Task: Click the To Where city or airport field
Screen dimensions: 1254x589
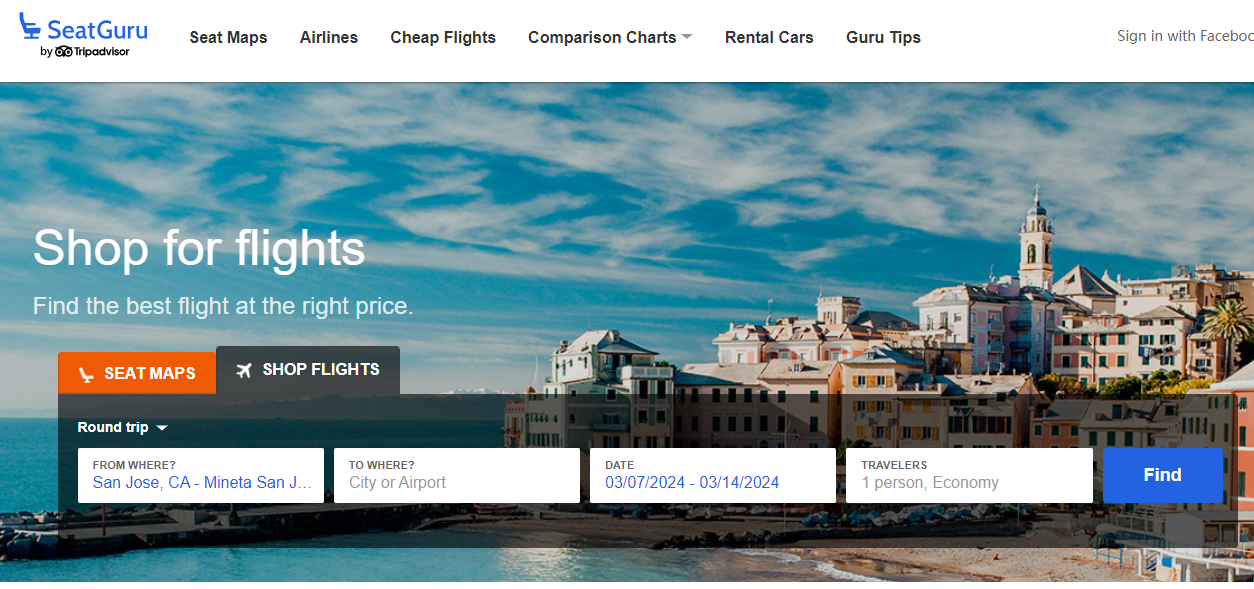Action: tap(457, 475)
